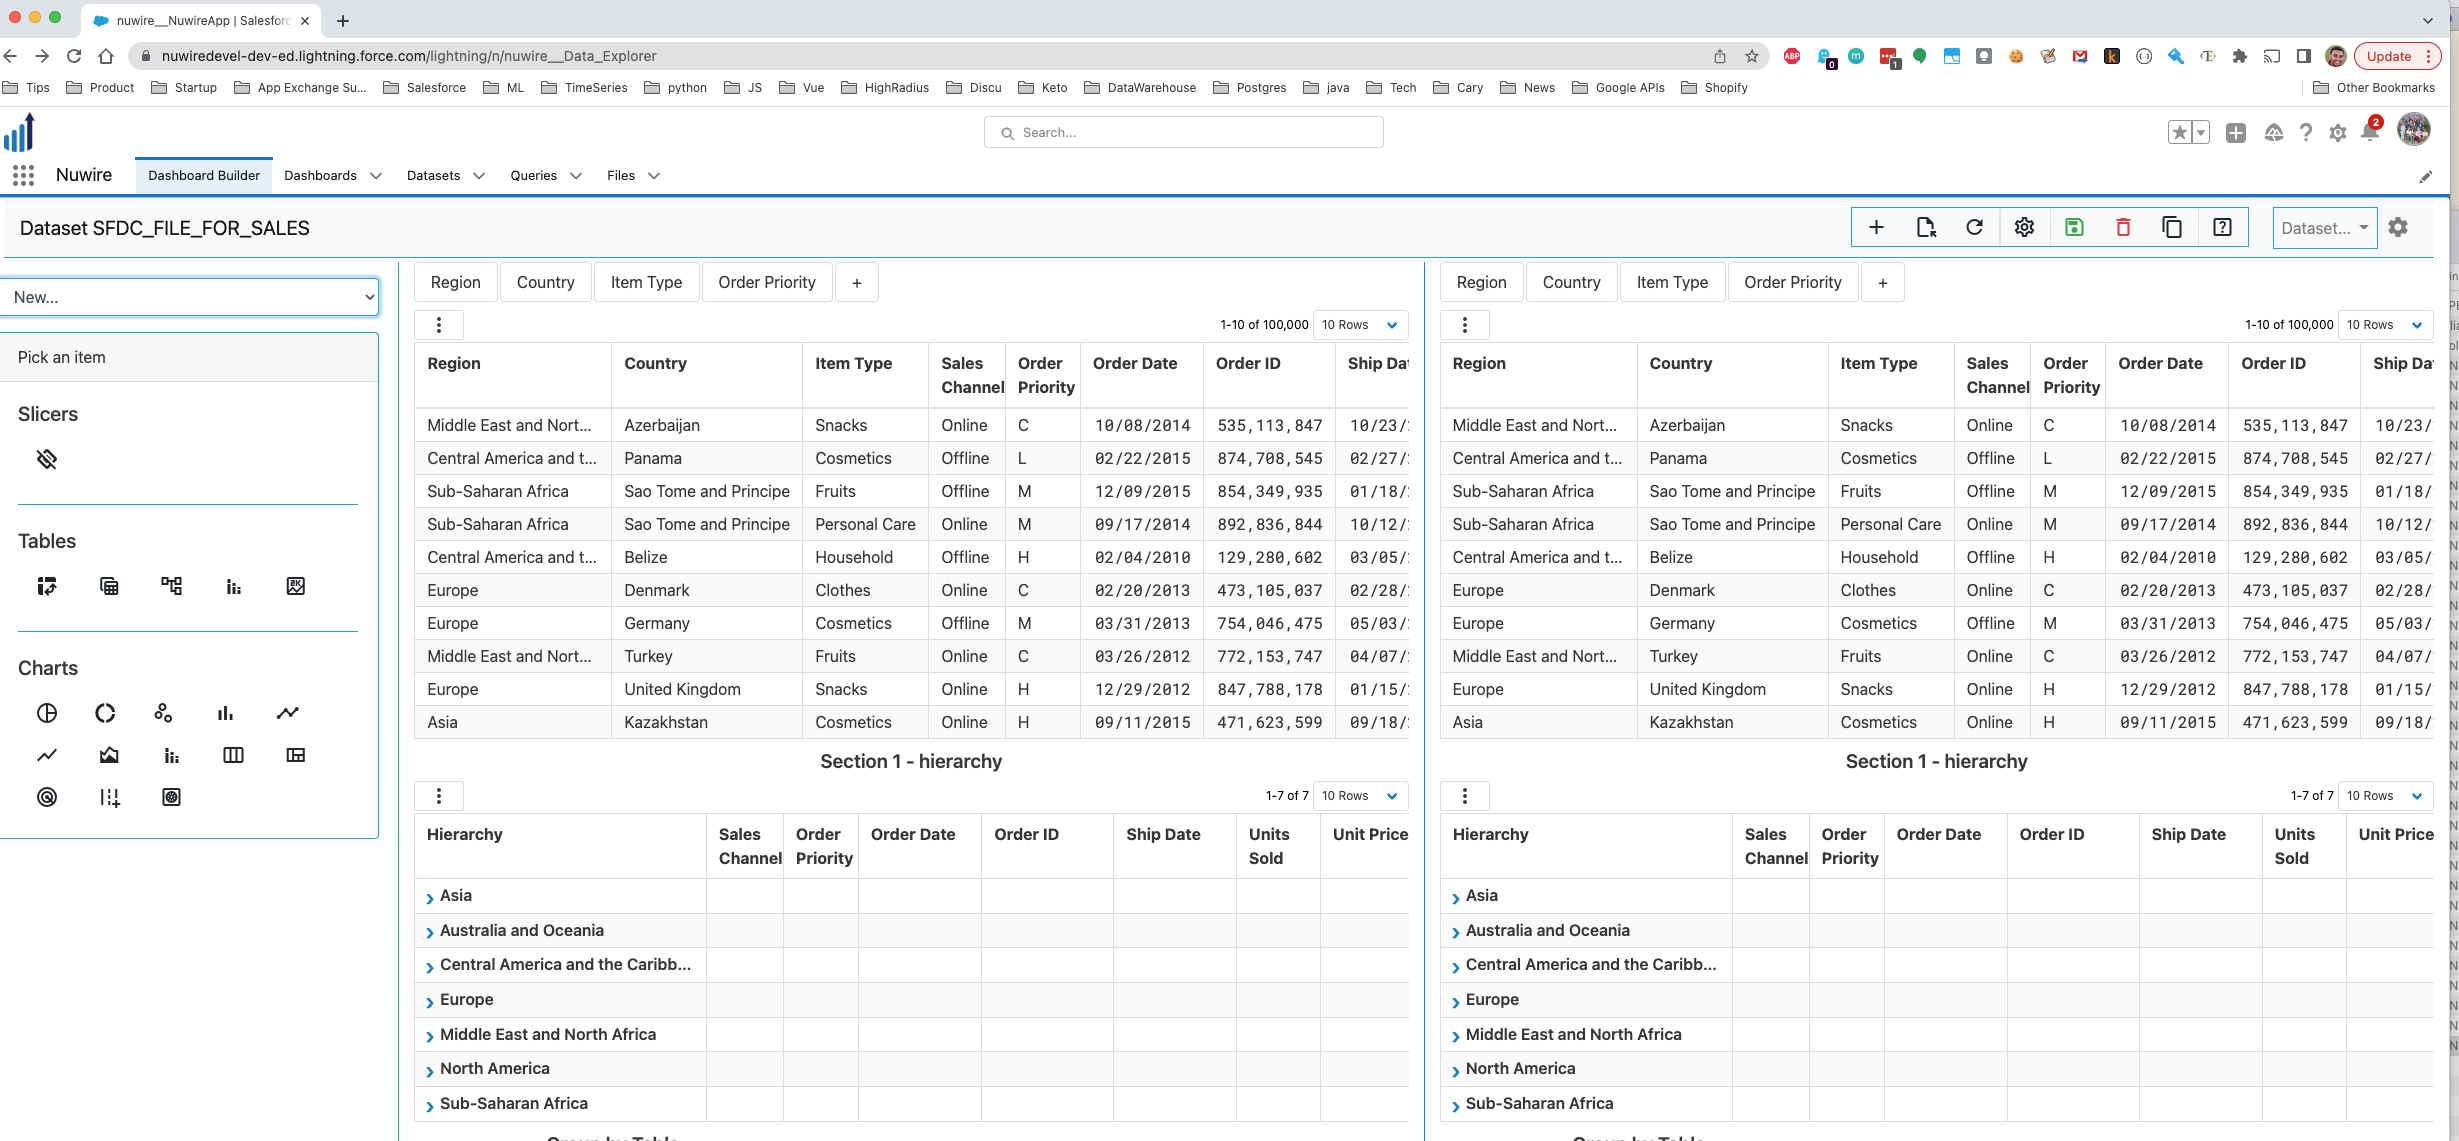Open existing dashboard file icon
The width and height of the screenshot is (2459, 1141).
[1925, 228]
